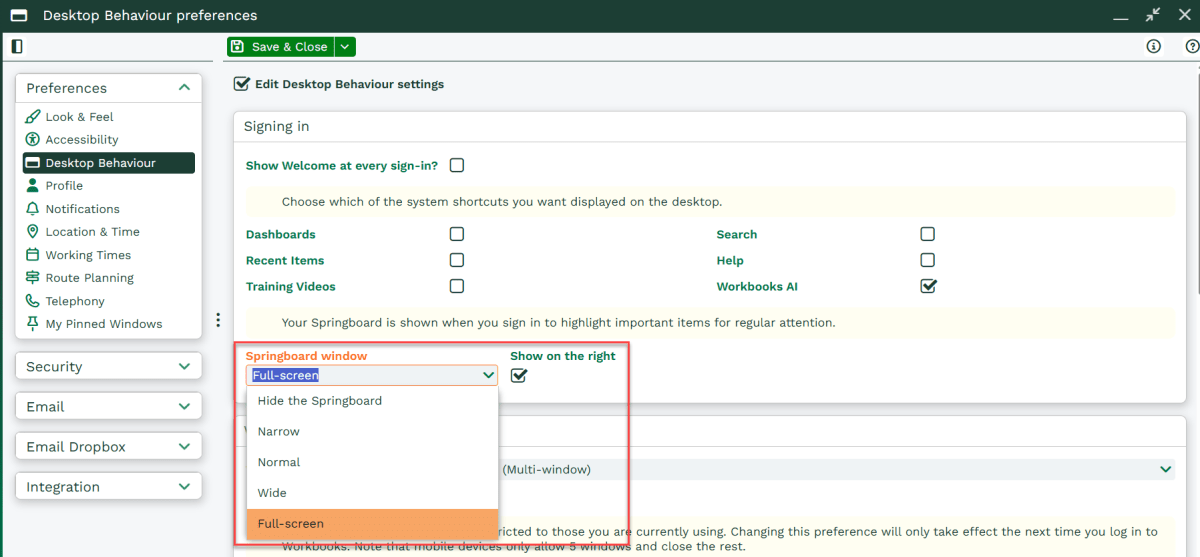Click the My Pinned Windows pin icon
Screen dimensions: 1200x557
33,323
